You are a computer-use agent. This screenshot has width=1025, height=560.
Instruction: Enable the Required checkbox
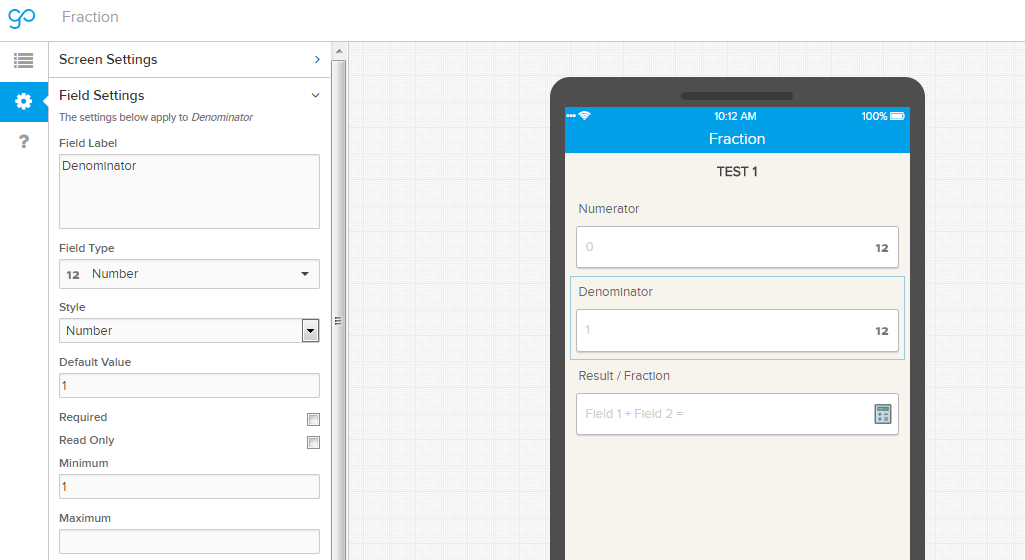(313, 419)
